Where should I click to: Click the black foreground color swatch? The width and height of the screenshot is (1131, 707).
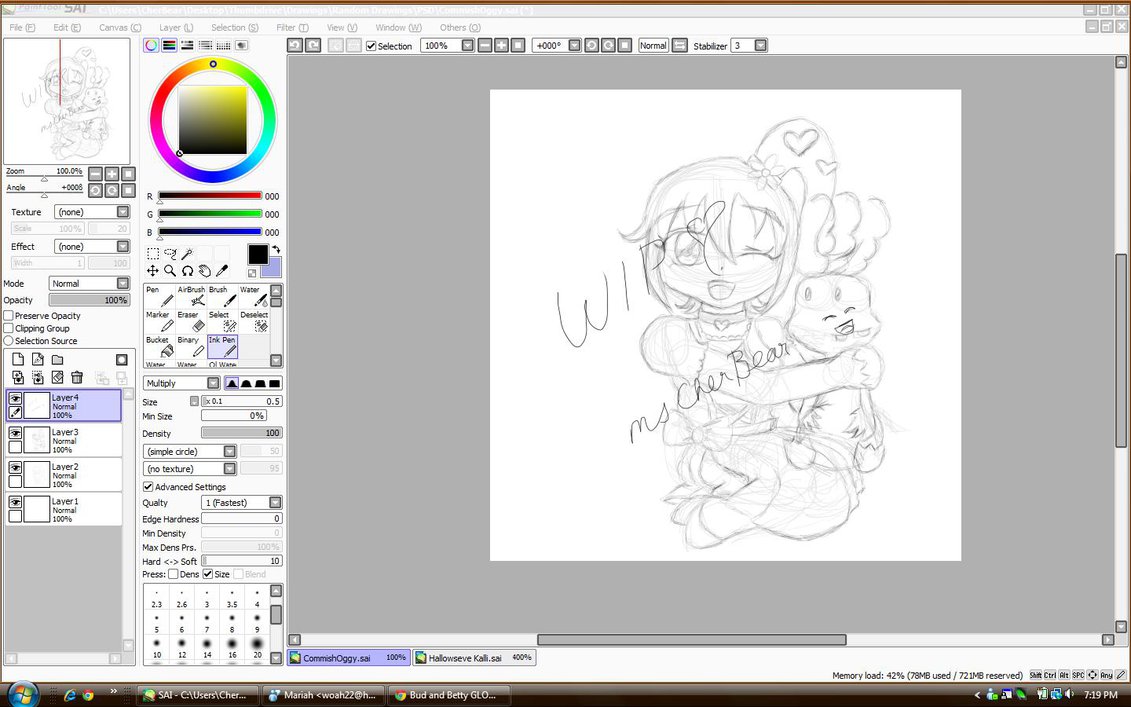coord(257,253)
